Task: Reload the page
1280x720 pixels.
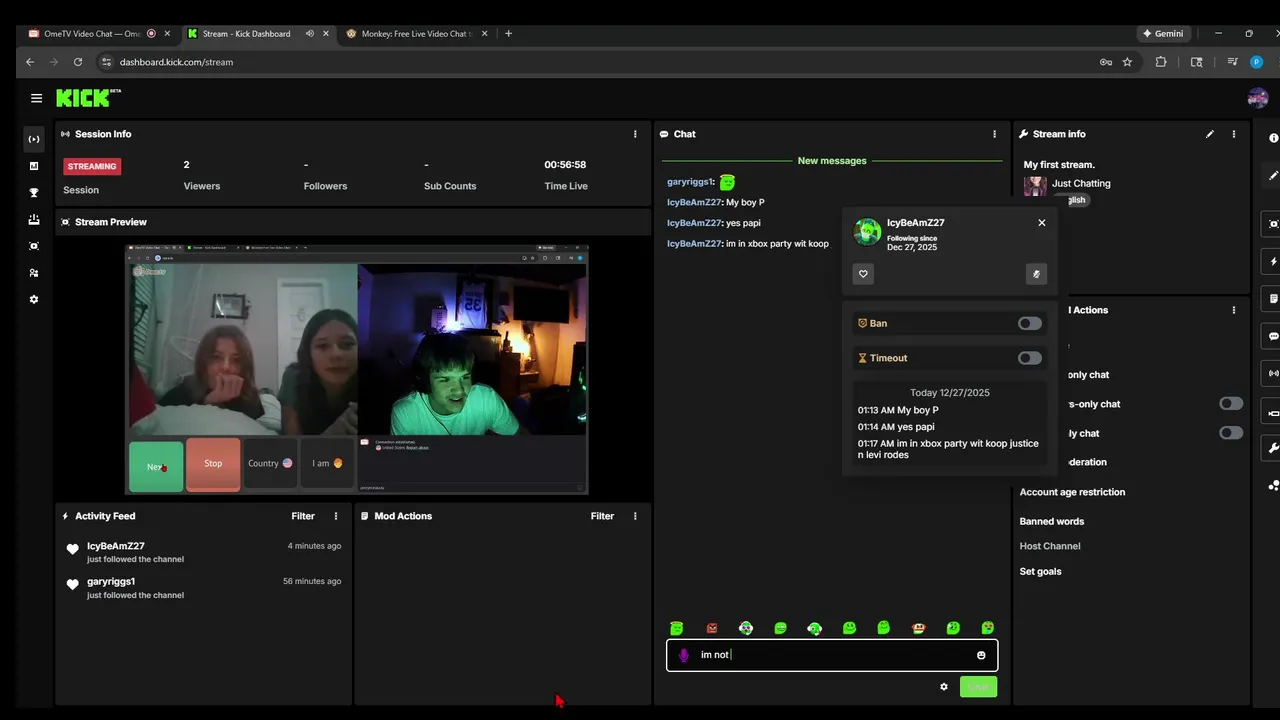Action: point(78,62)
